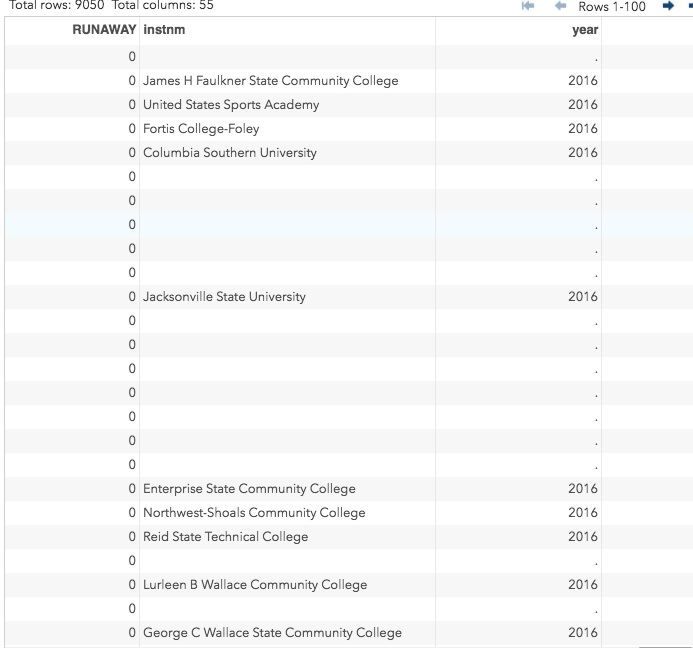The image size is (693, 648).
Task: Click the RUNAWAY column header
Action: coord(103,30)
